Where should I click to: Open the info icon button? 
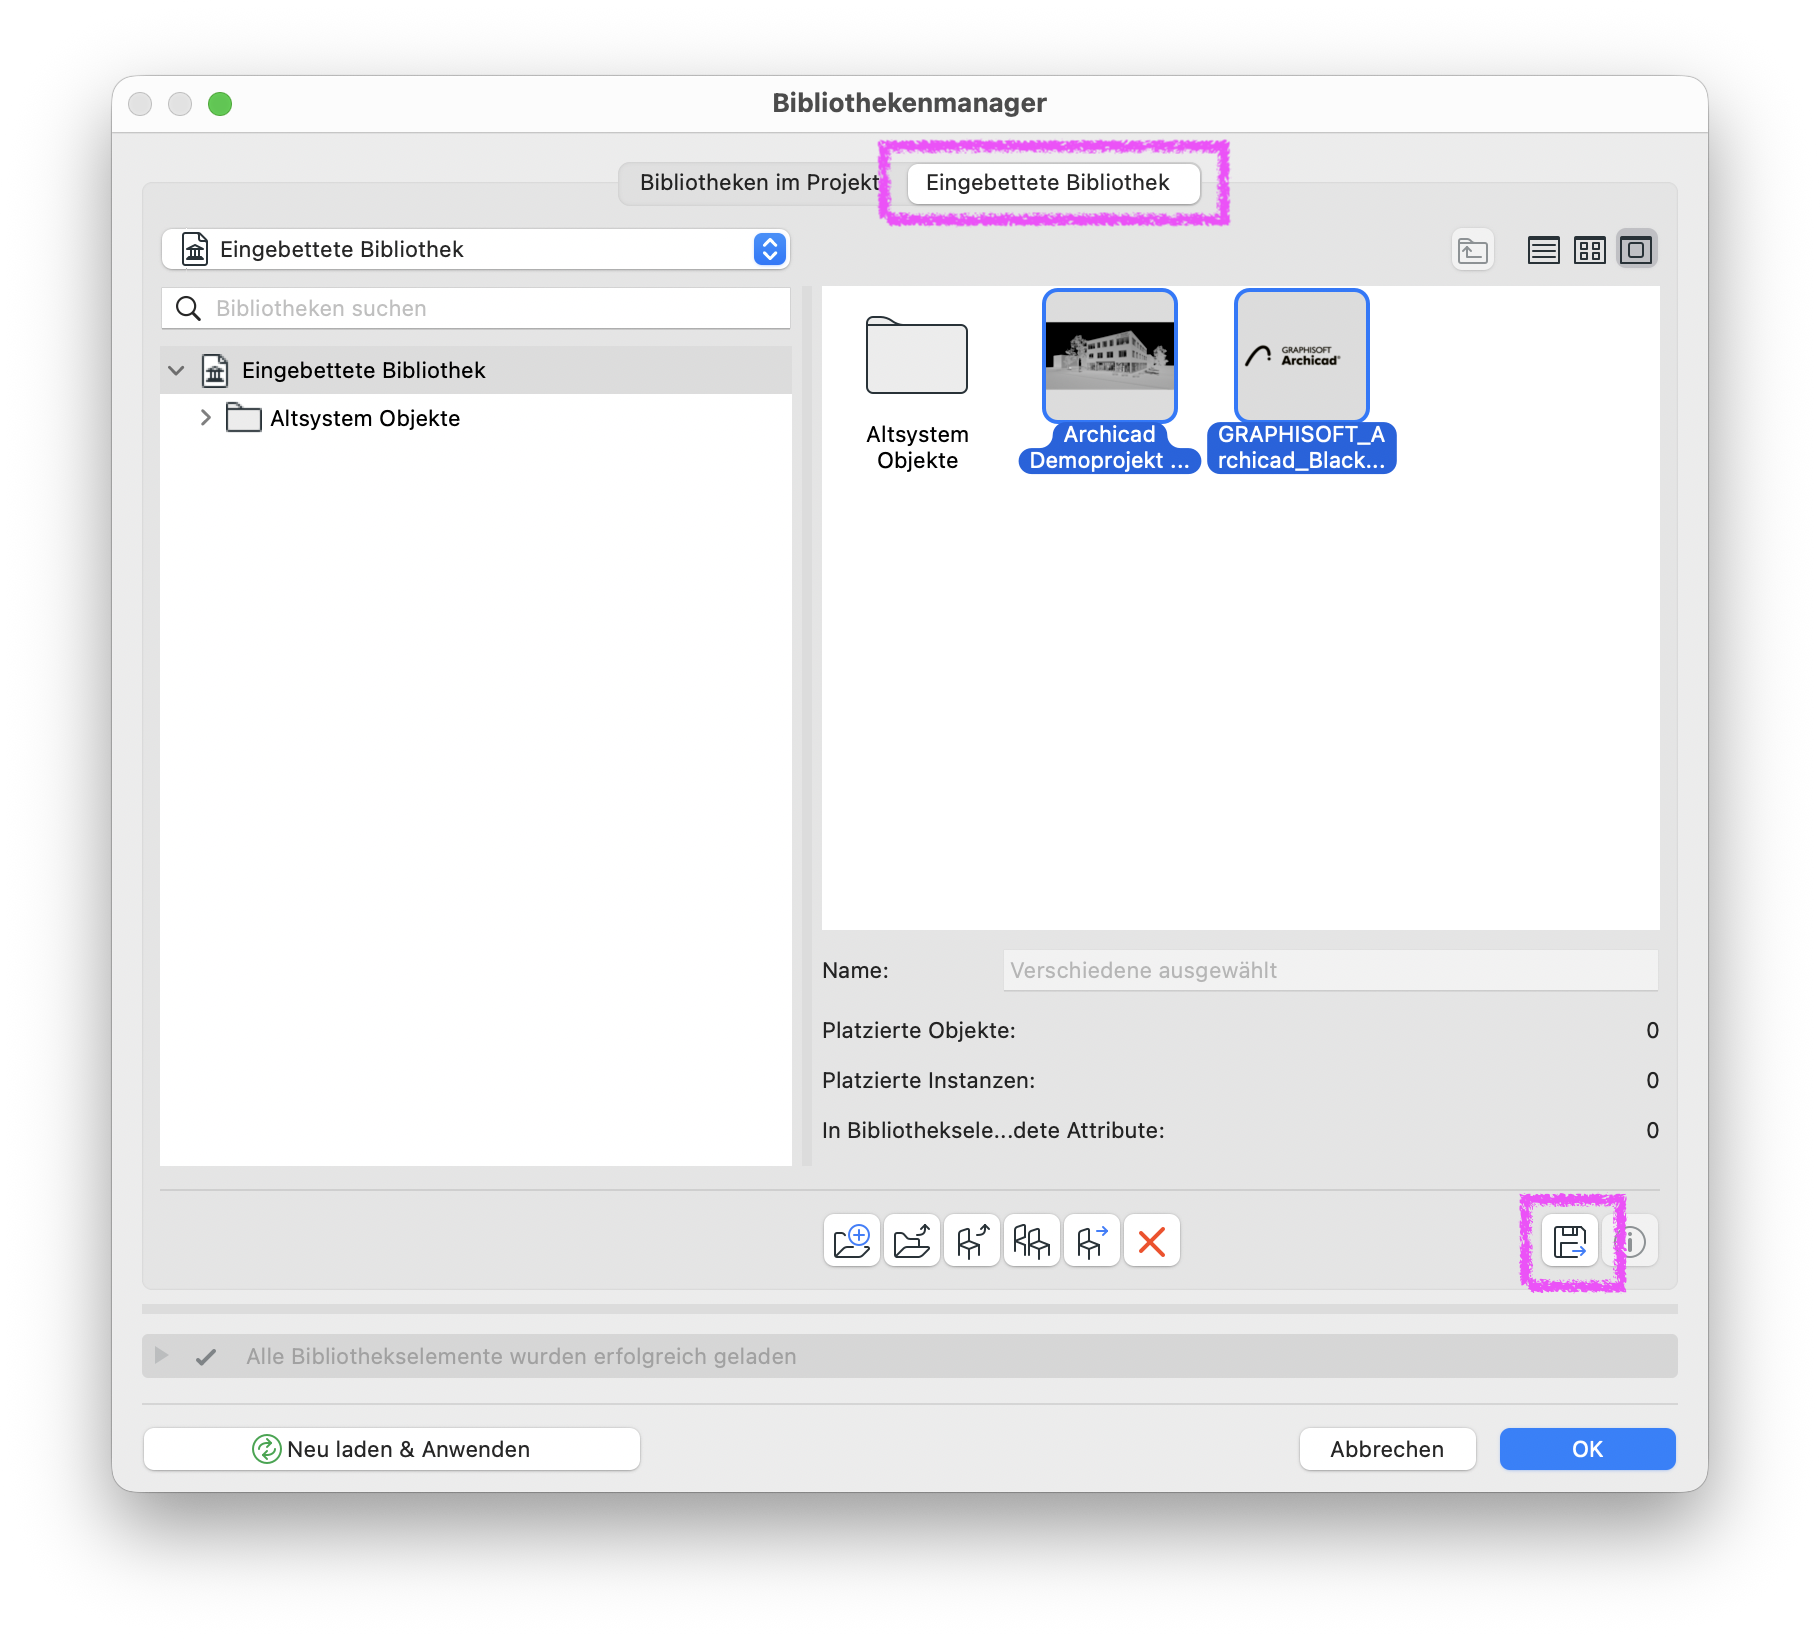1631,1241
